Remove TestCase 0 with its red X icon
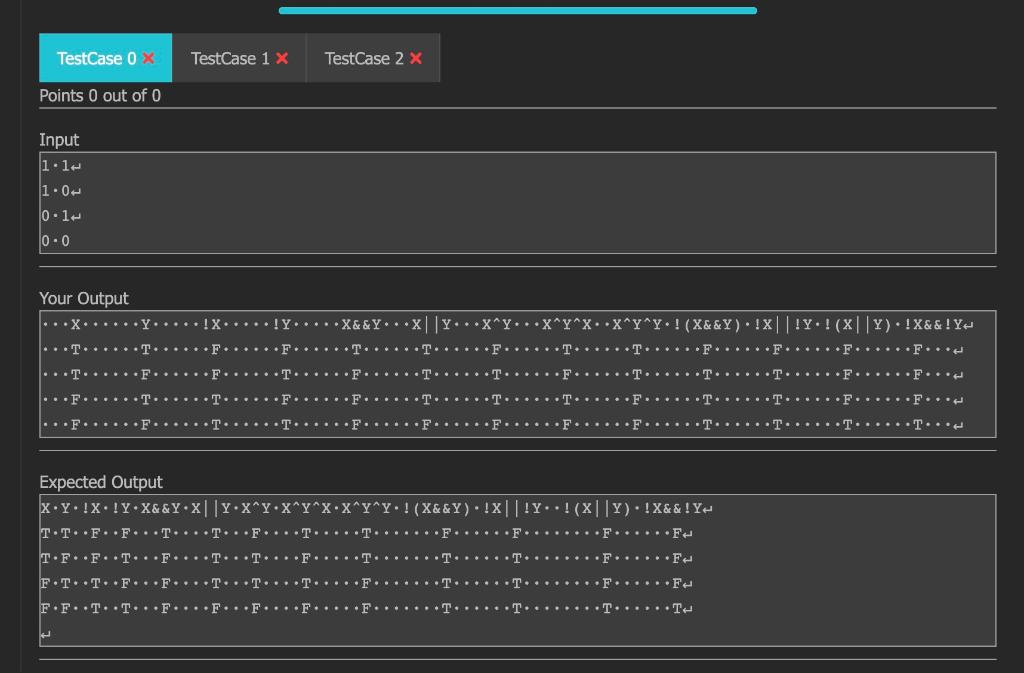The image size is (1024, 673). [x=148, y=57]
